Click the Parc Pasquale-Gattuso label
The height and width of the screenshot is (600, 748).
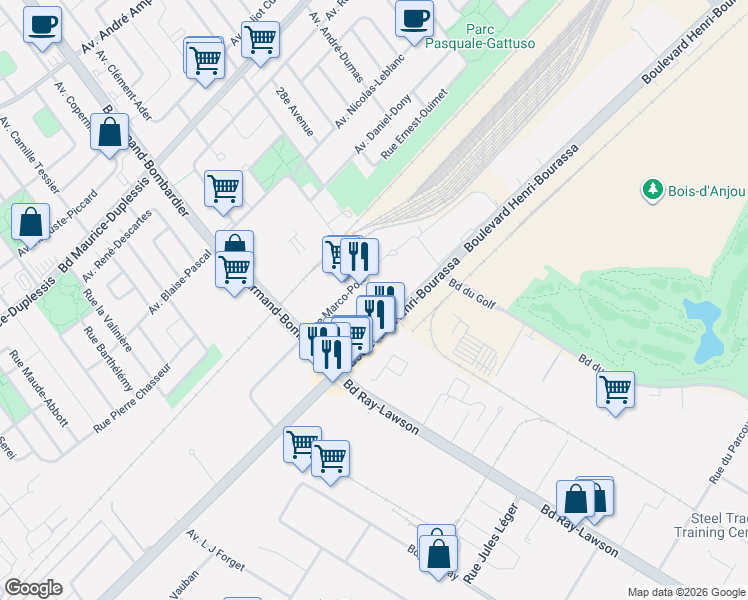pyautogui.click(x=480, y=36)
